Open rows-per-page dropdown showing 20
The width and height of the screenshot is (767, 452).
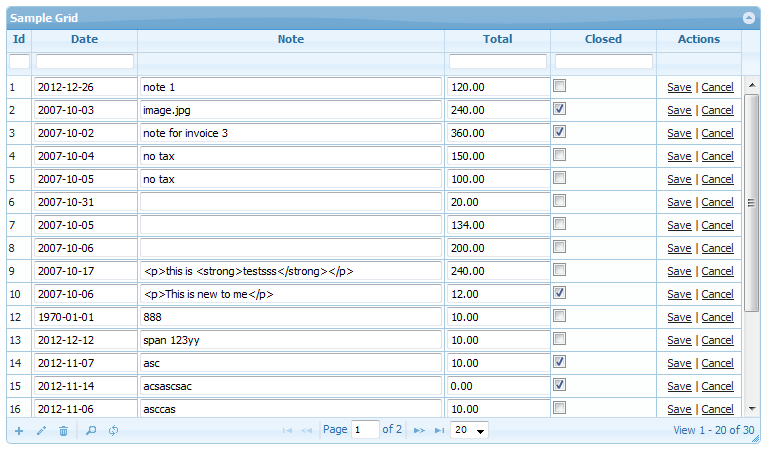(469, 430)
